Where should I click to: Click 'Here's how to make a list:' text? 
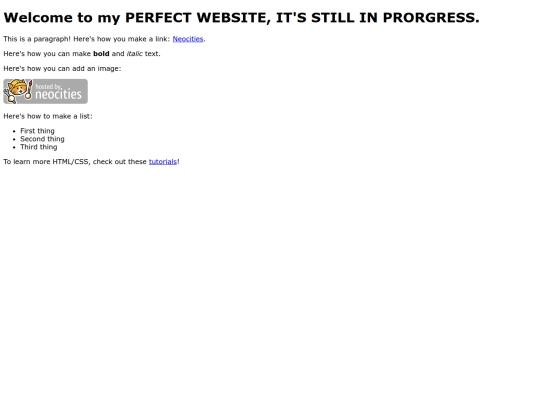[48, 116]
